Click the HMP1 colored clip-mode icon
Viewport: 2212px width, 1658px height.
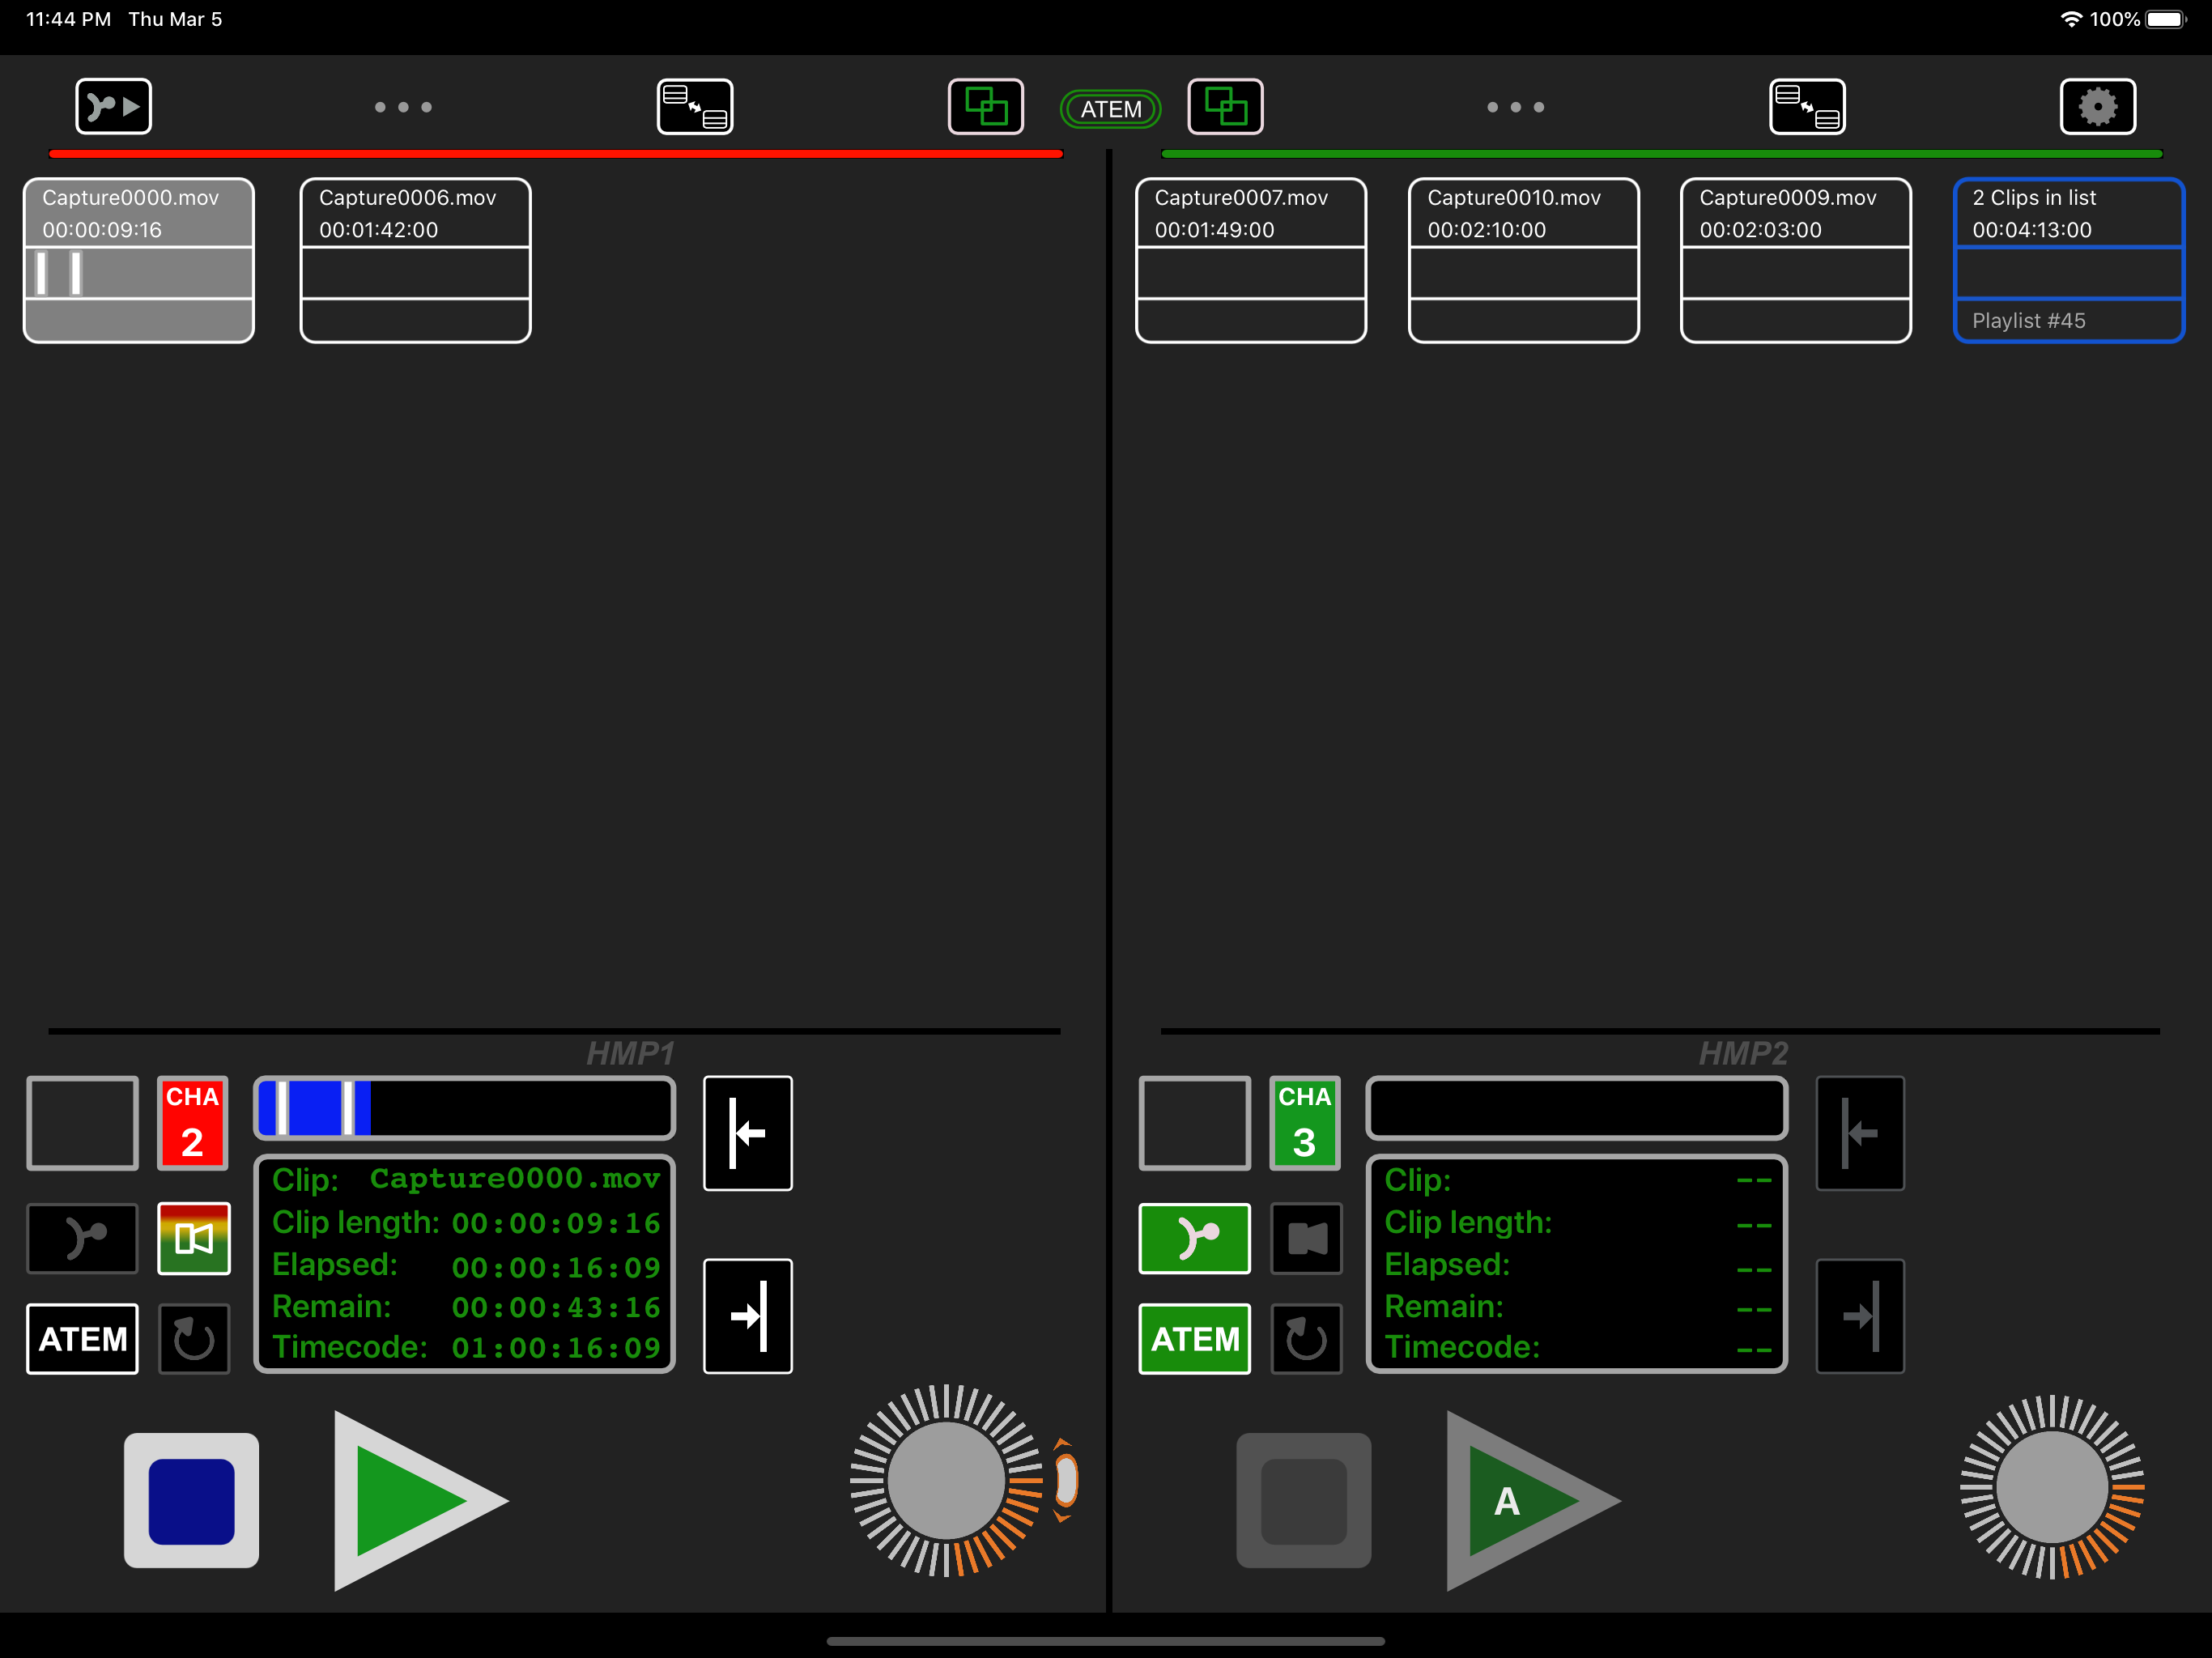click(194, 1238)
